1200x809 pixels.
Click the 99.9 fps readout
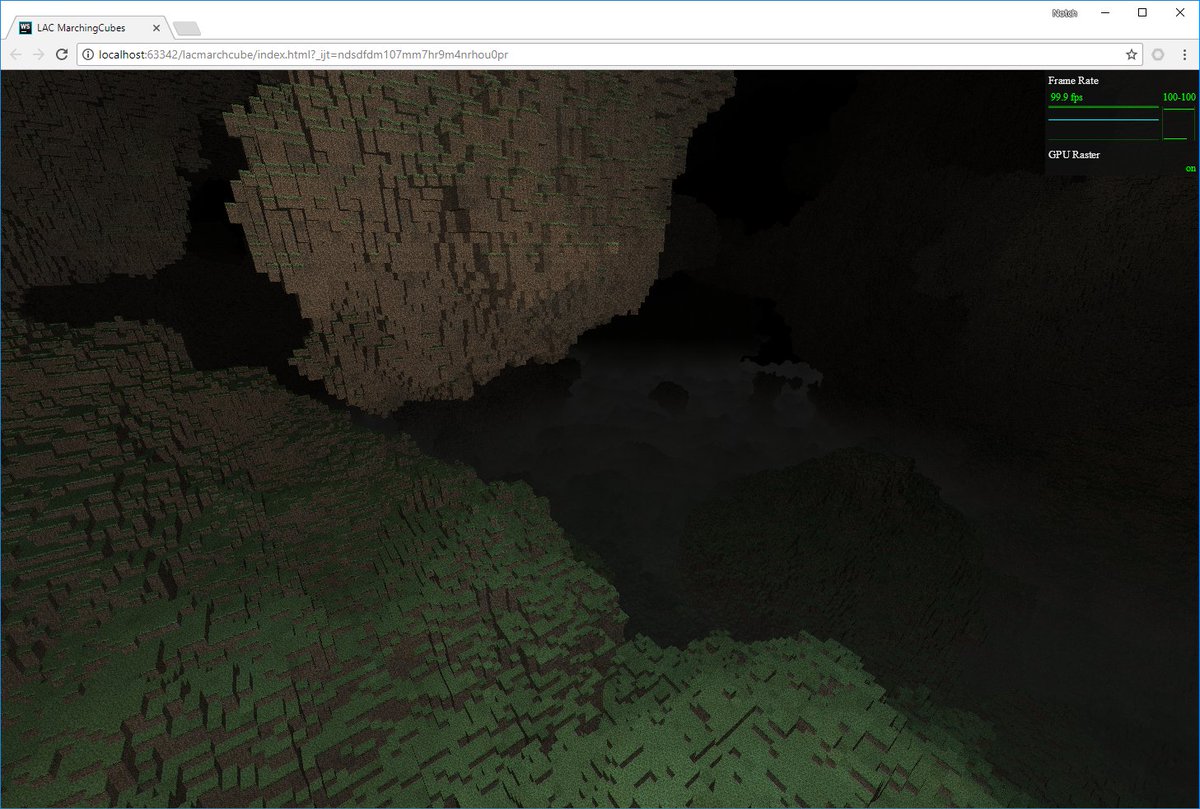(x=1066, y=97)
